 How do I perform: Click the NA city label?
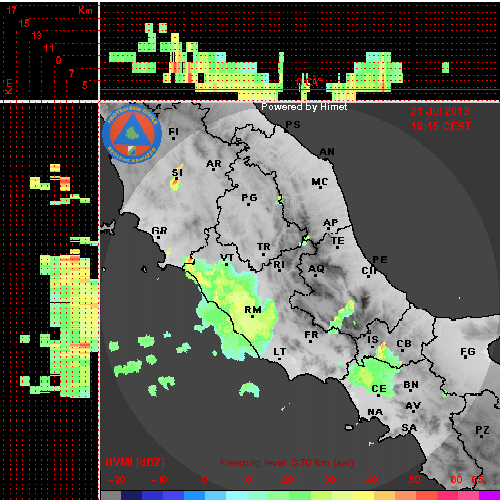pos(375,412)
